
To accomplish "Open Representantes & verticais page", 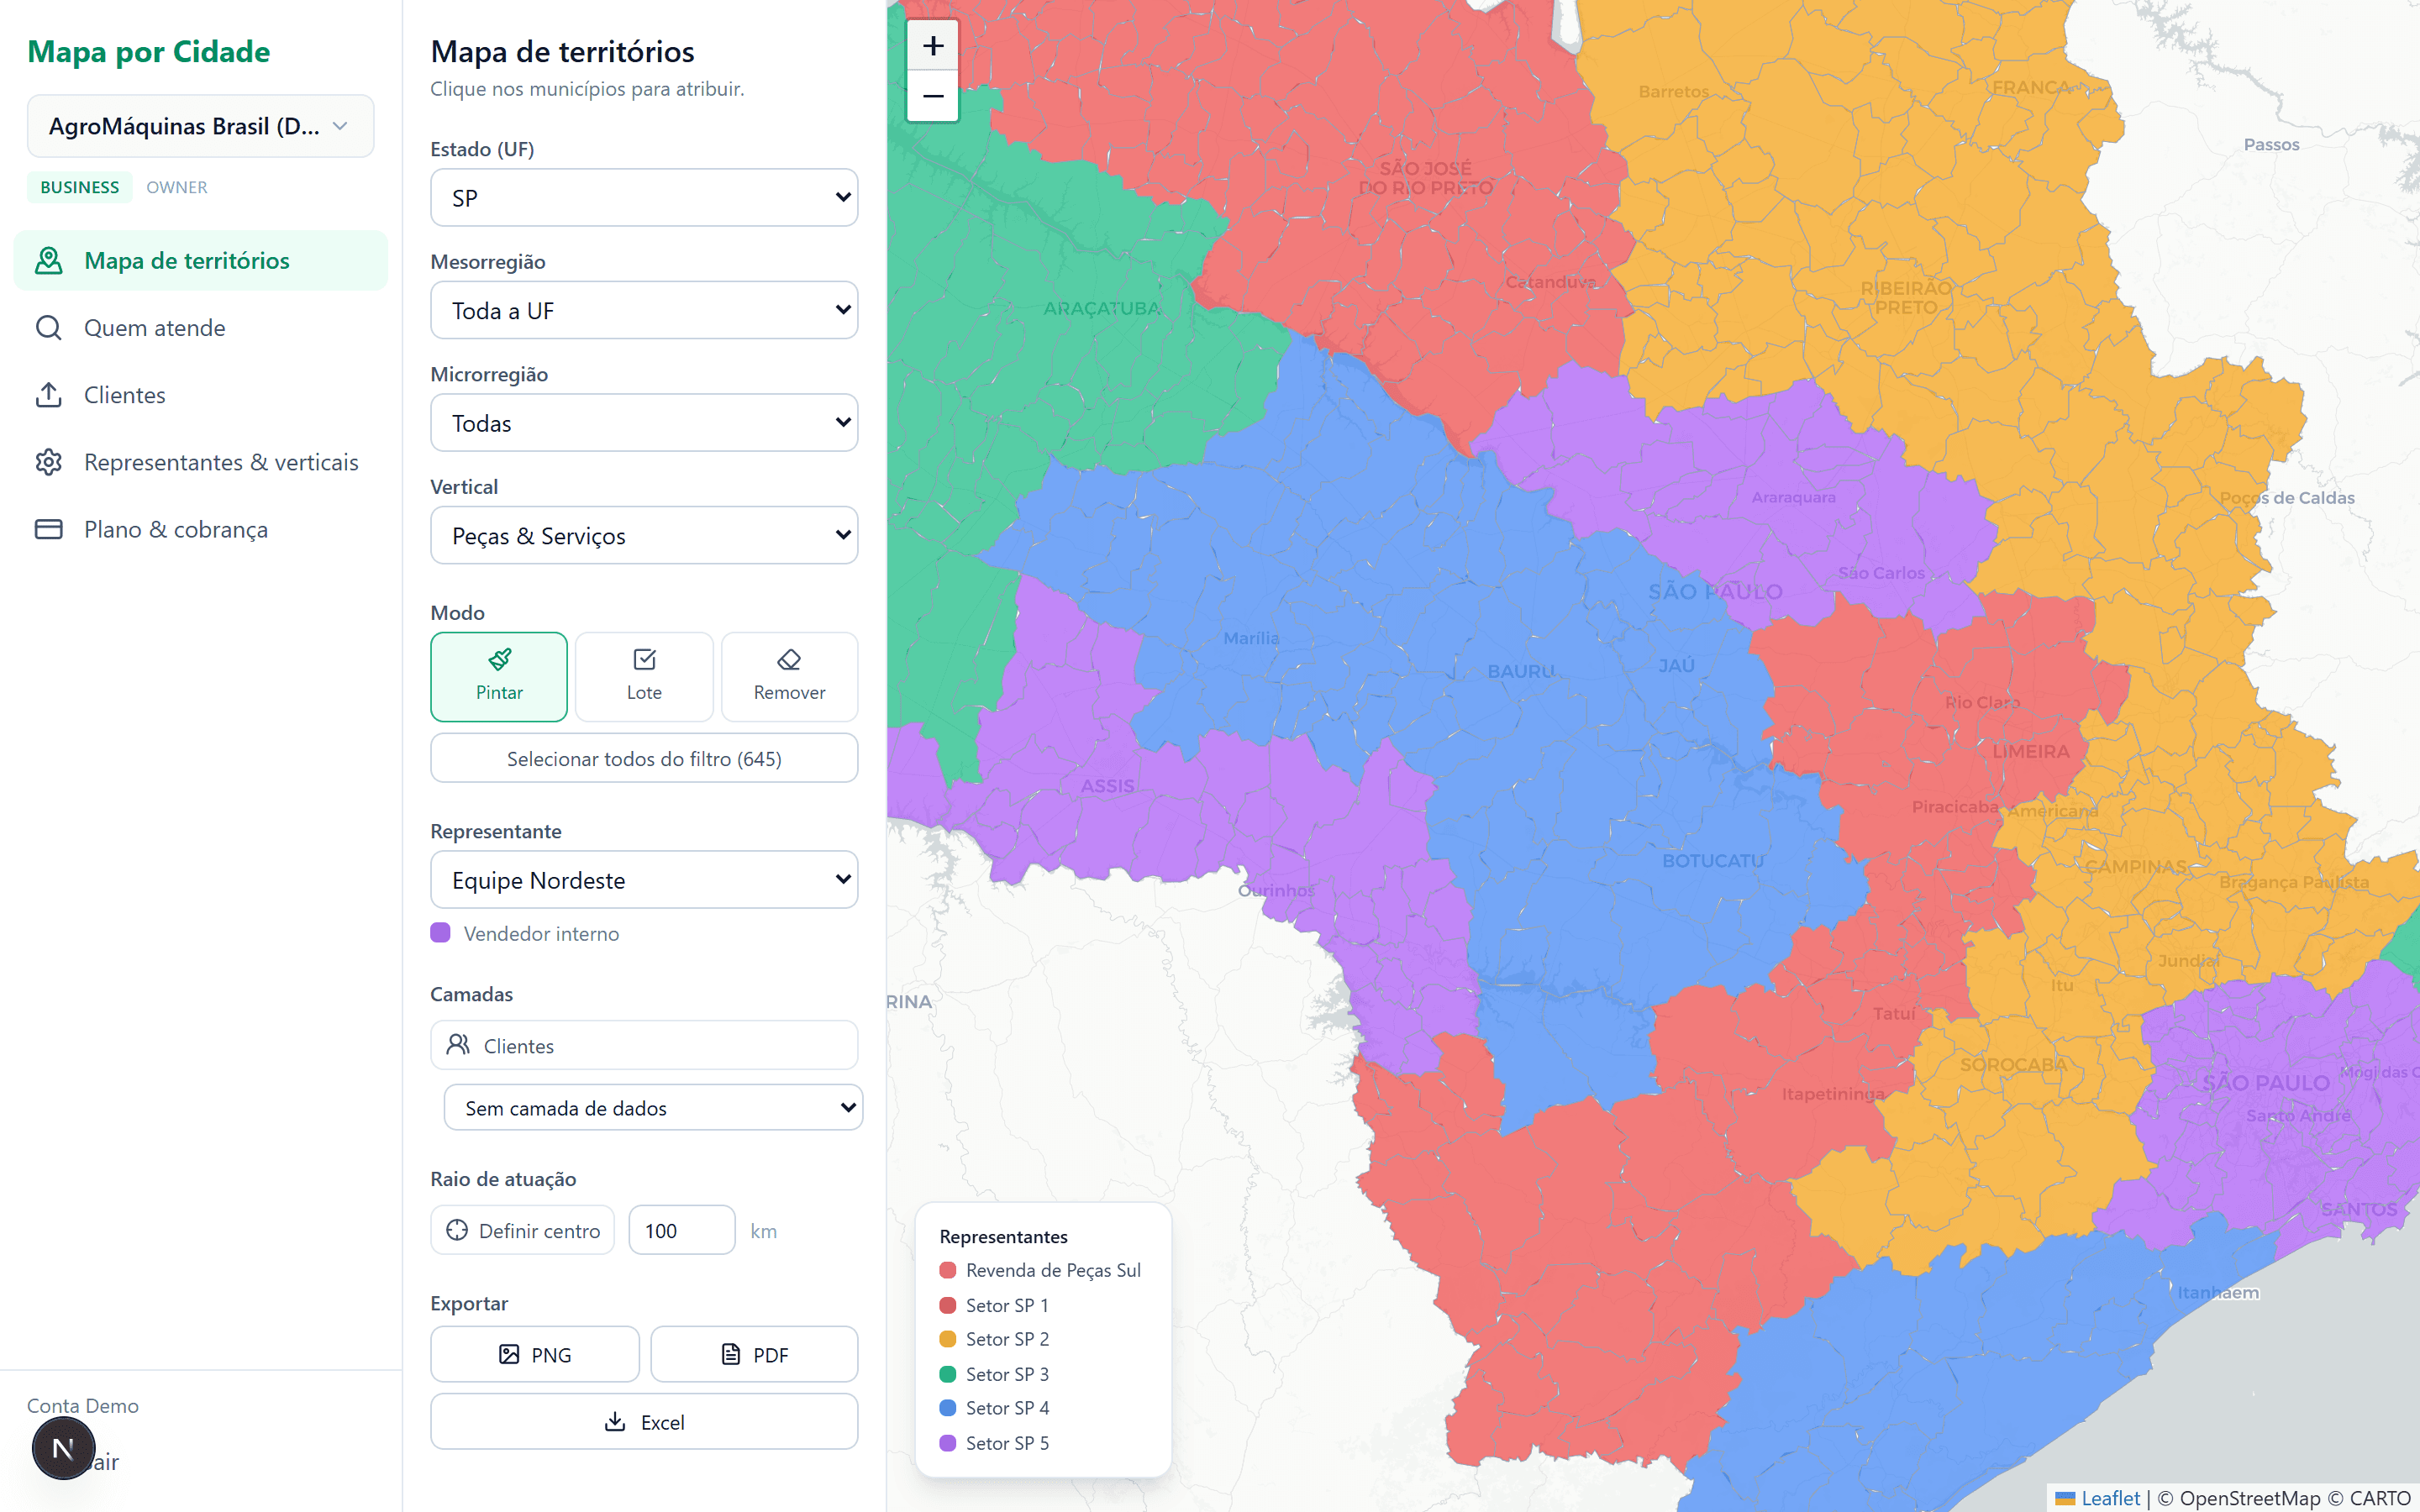I will pos(200,462).
